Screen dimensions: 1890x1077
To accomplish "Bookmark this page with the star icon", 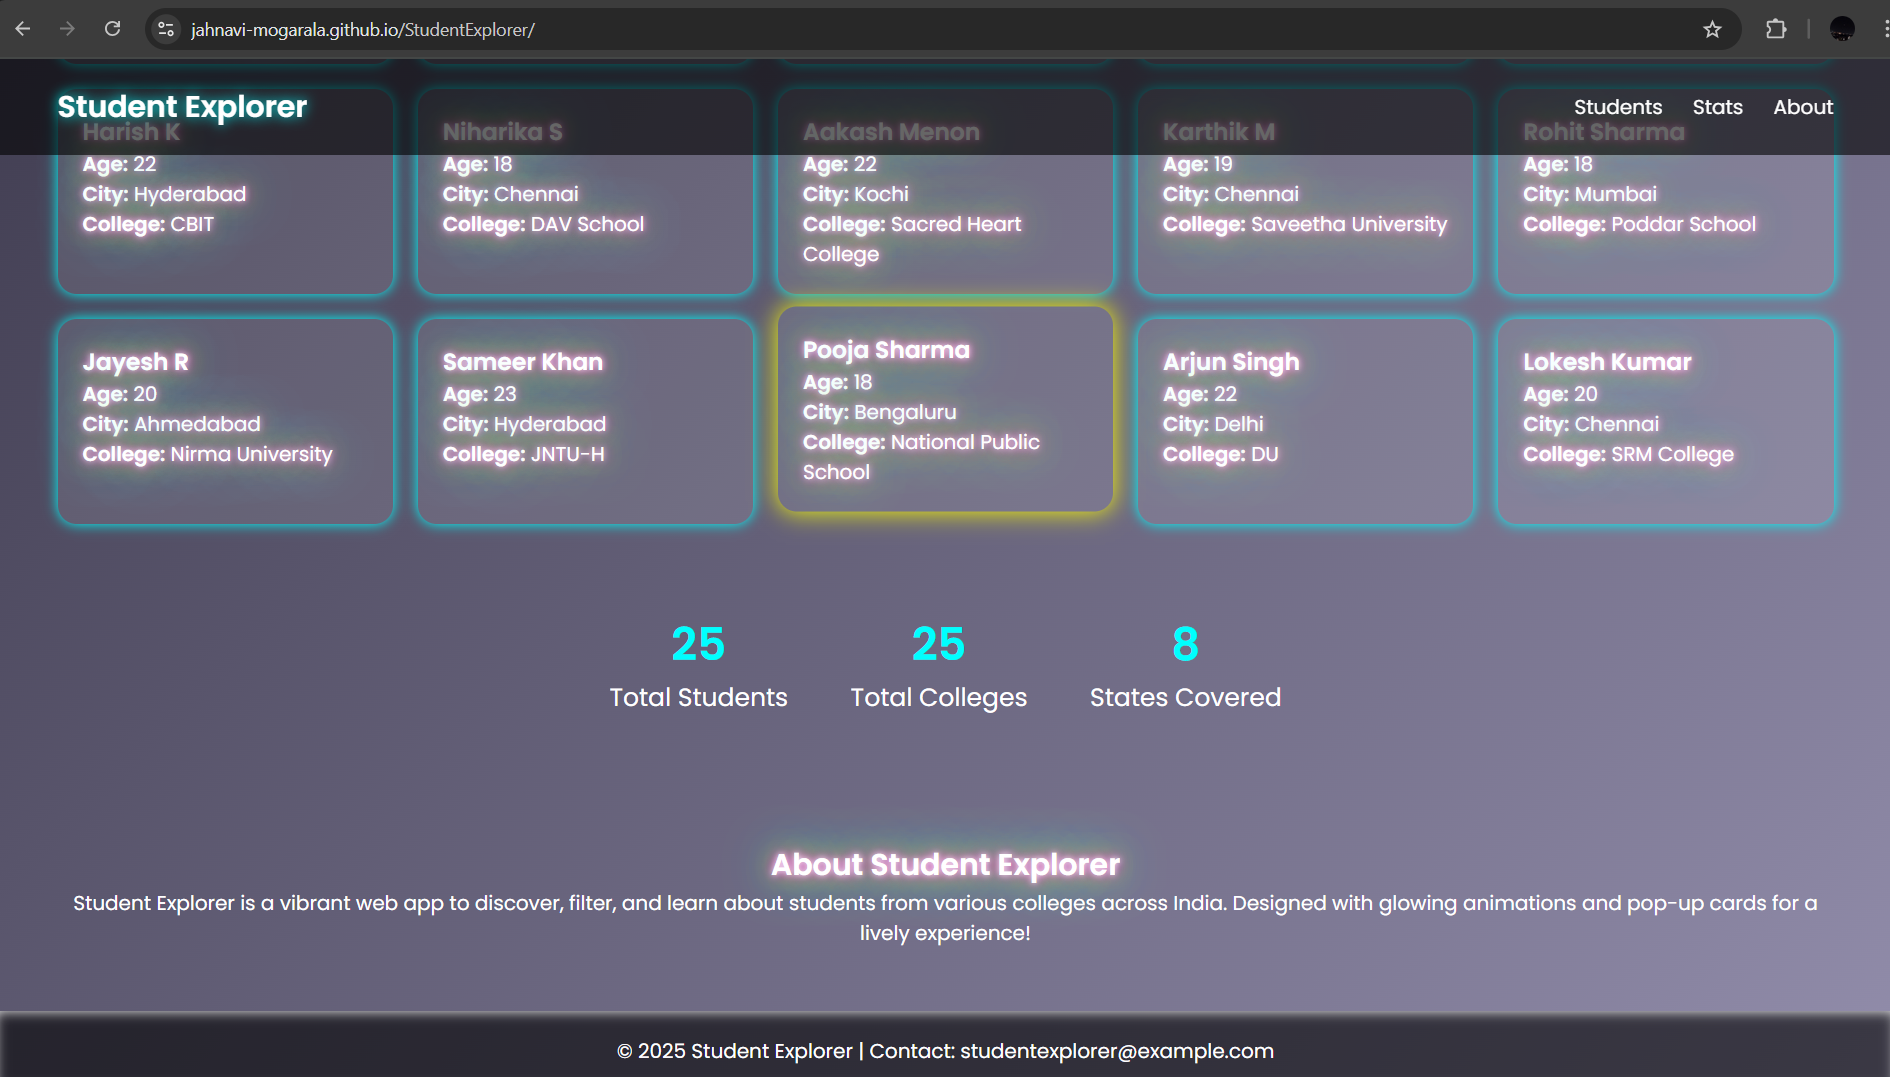I will [x=1712, y=29].
